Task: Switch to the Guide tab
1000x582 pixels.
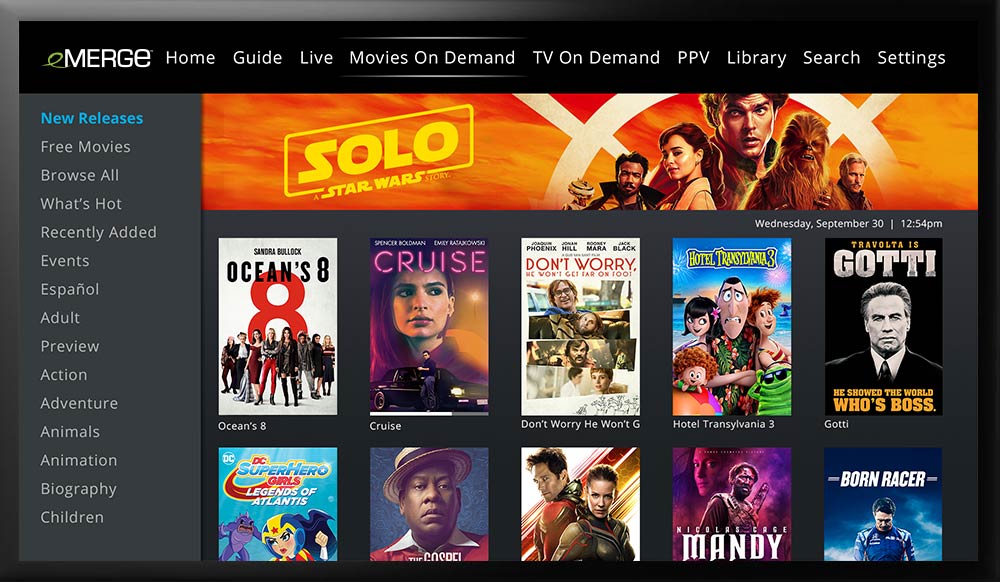Action: [257, 57]
